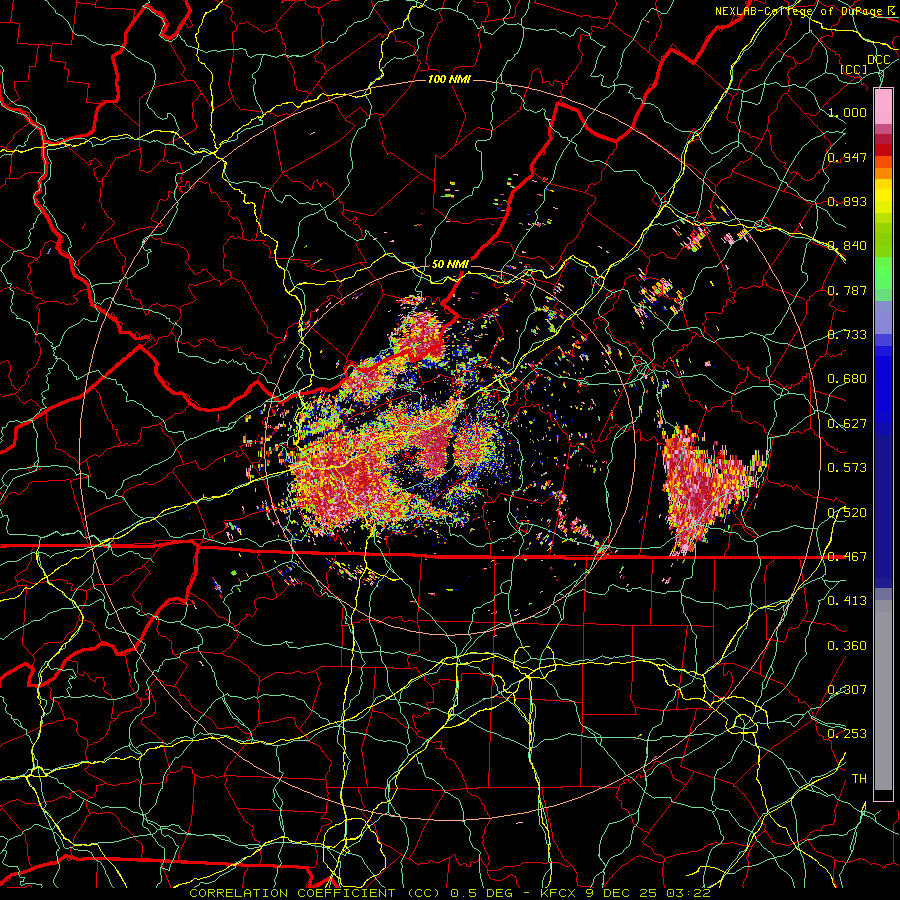Click the [CC] units label
The height and width of the screenshot is (900, 900).
(x=854, y=69)
